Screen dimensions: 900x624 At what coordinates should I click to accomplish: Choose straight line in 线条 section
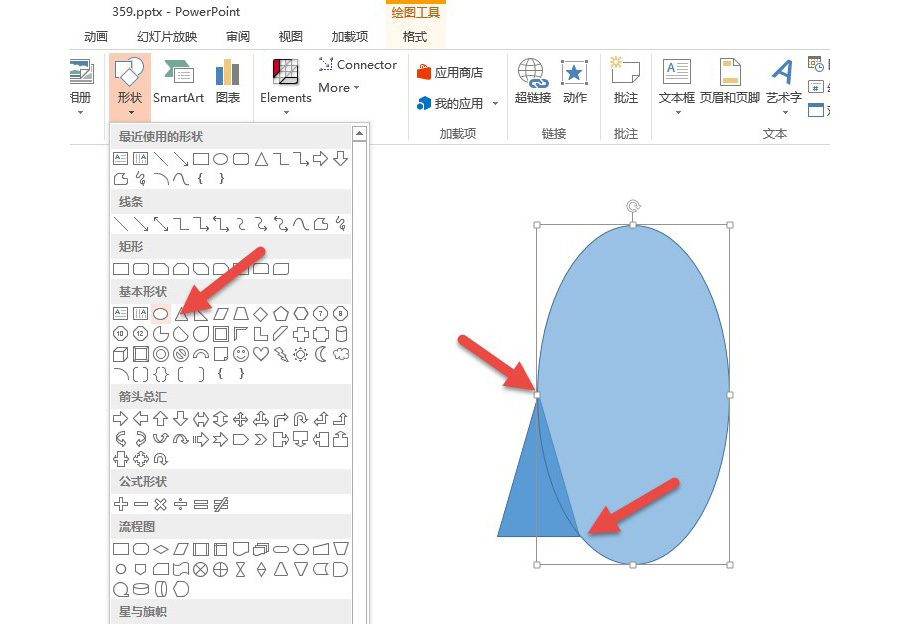(121, 224)
